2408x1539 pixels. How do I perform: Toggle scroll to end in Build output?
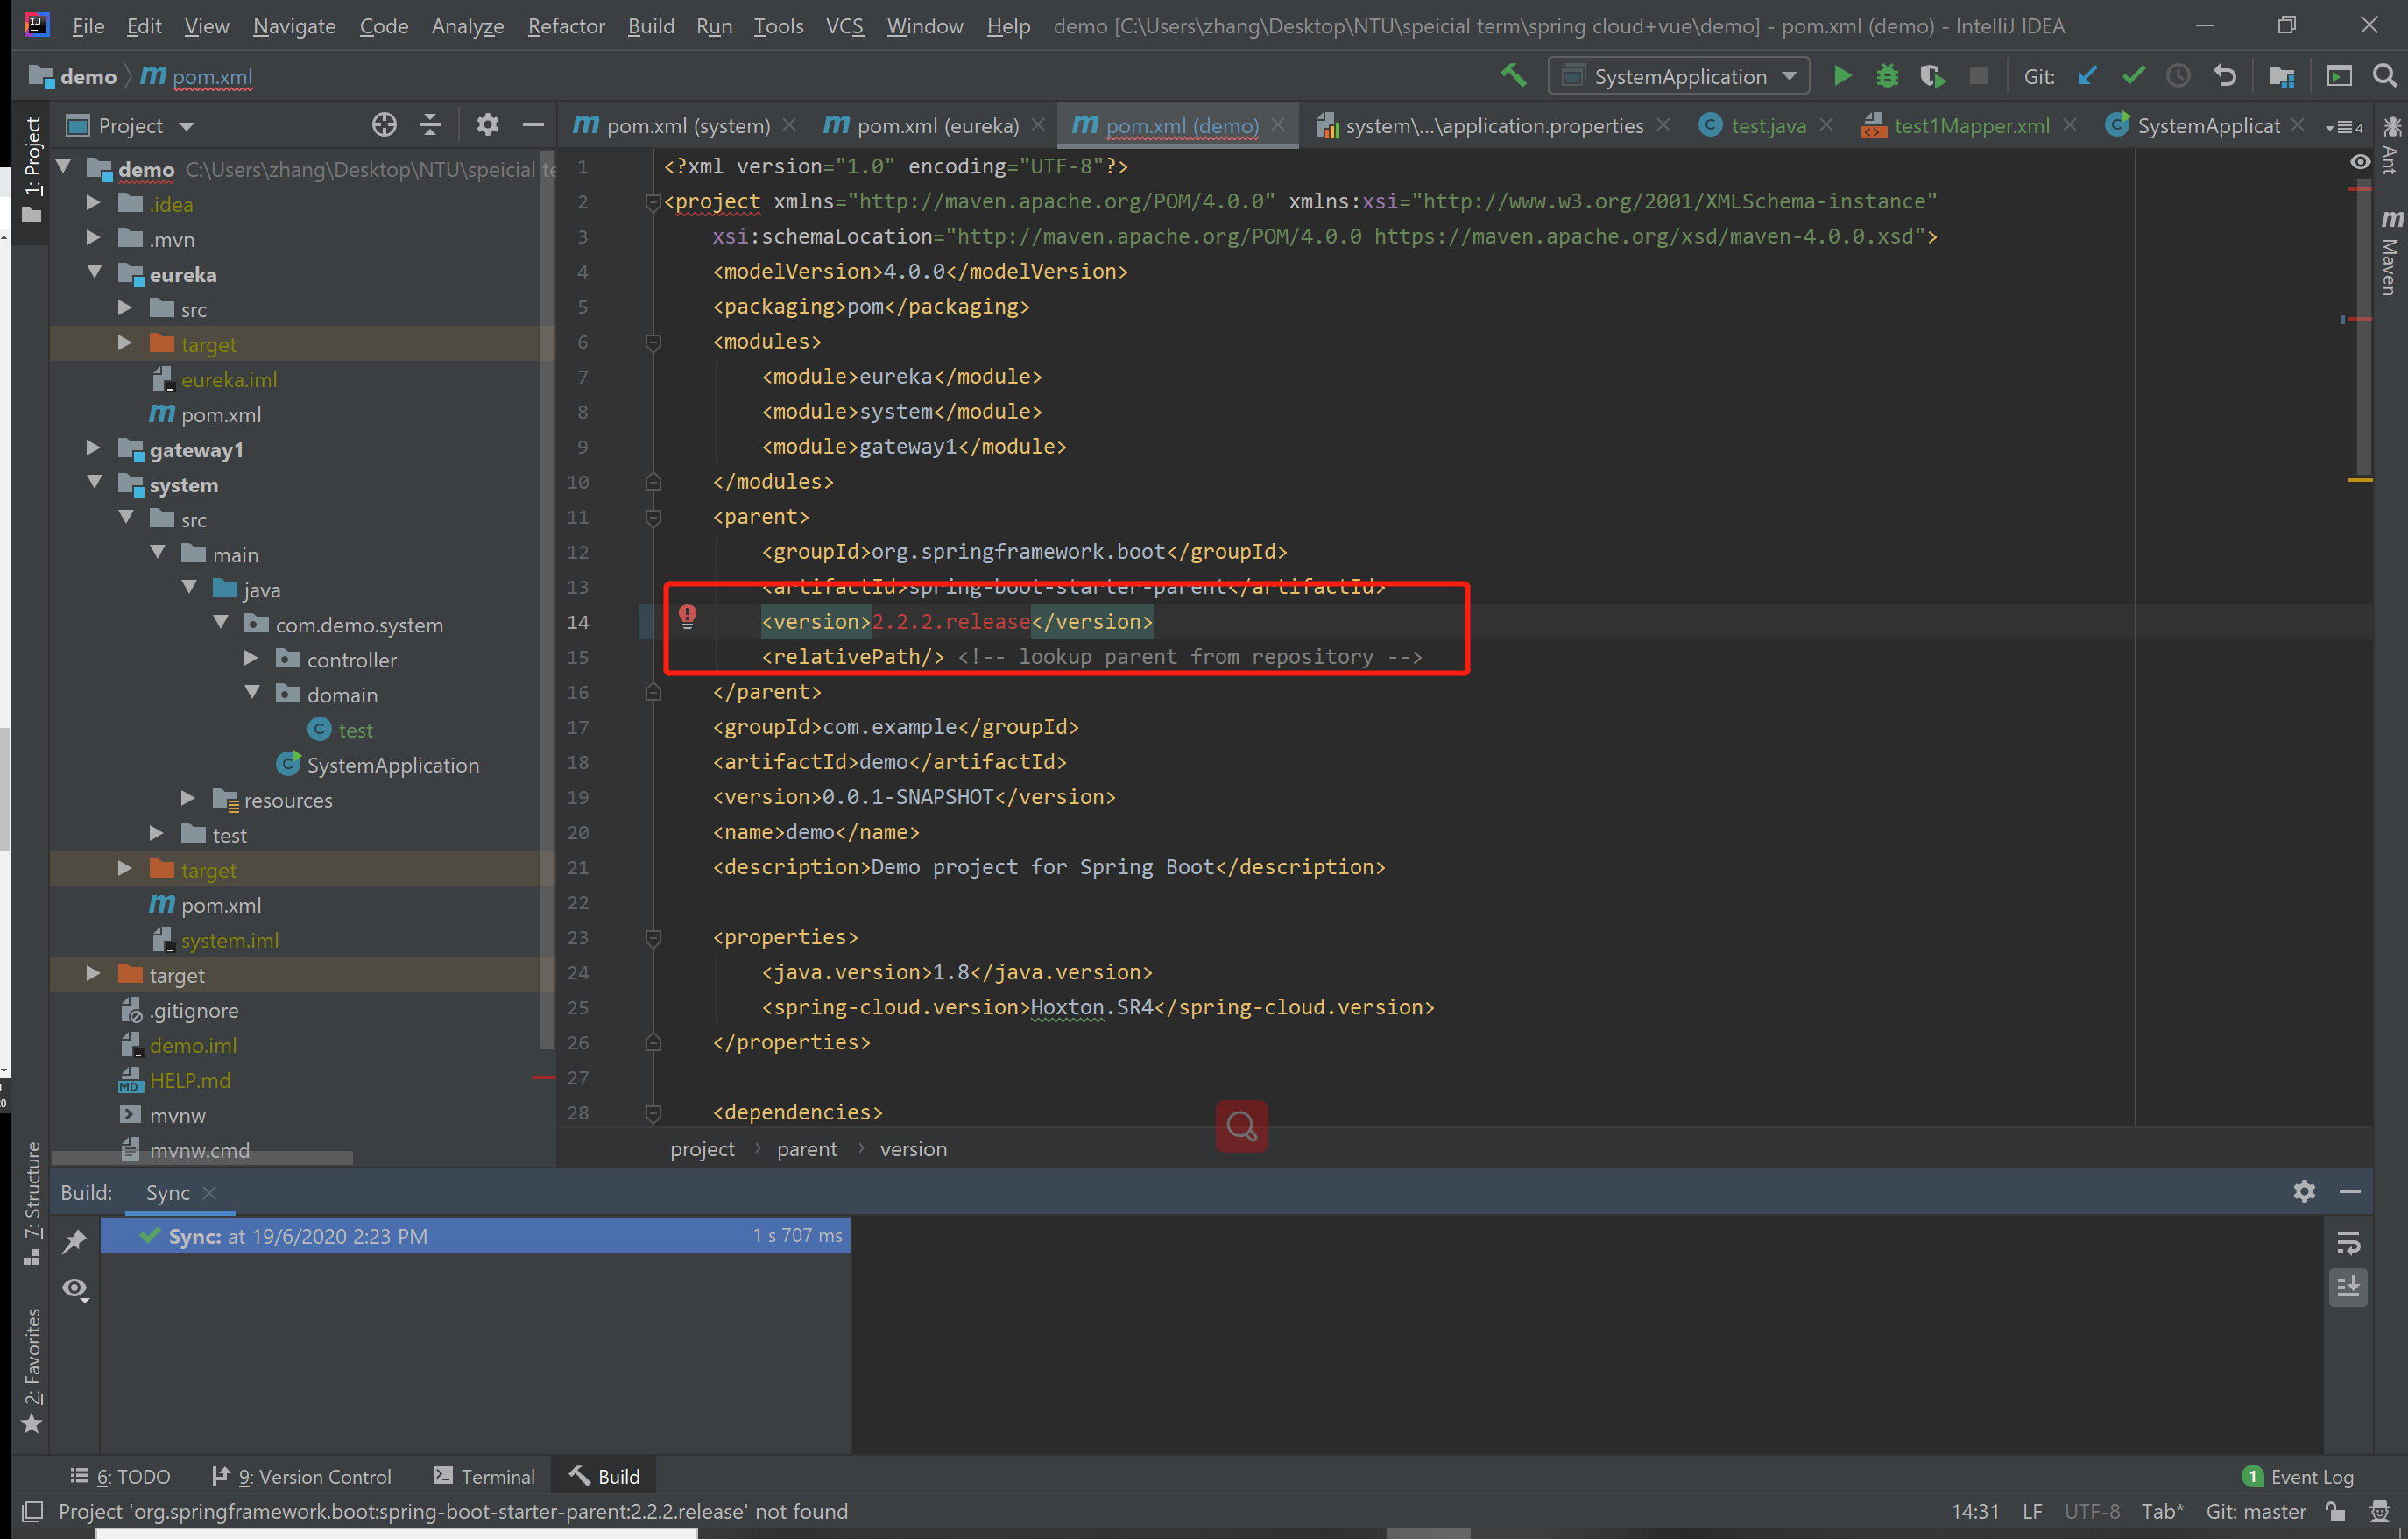[2348, 1287]
